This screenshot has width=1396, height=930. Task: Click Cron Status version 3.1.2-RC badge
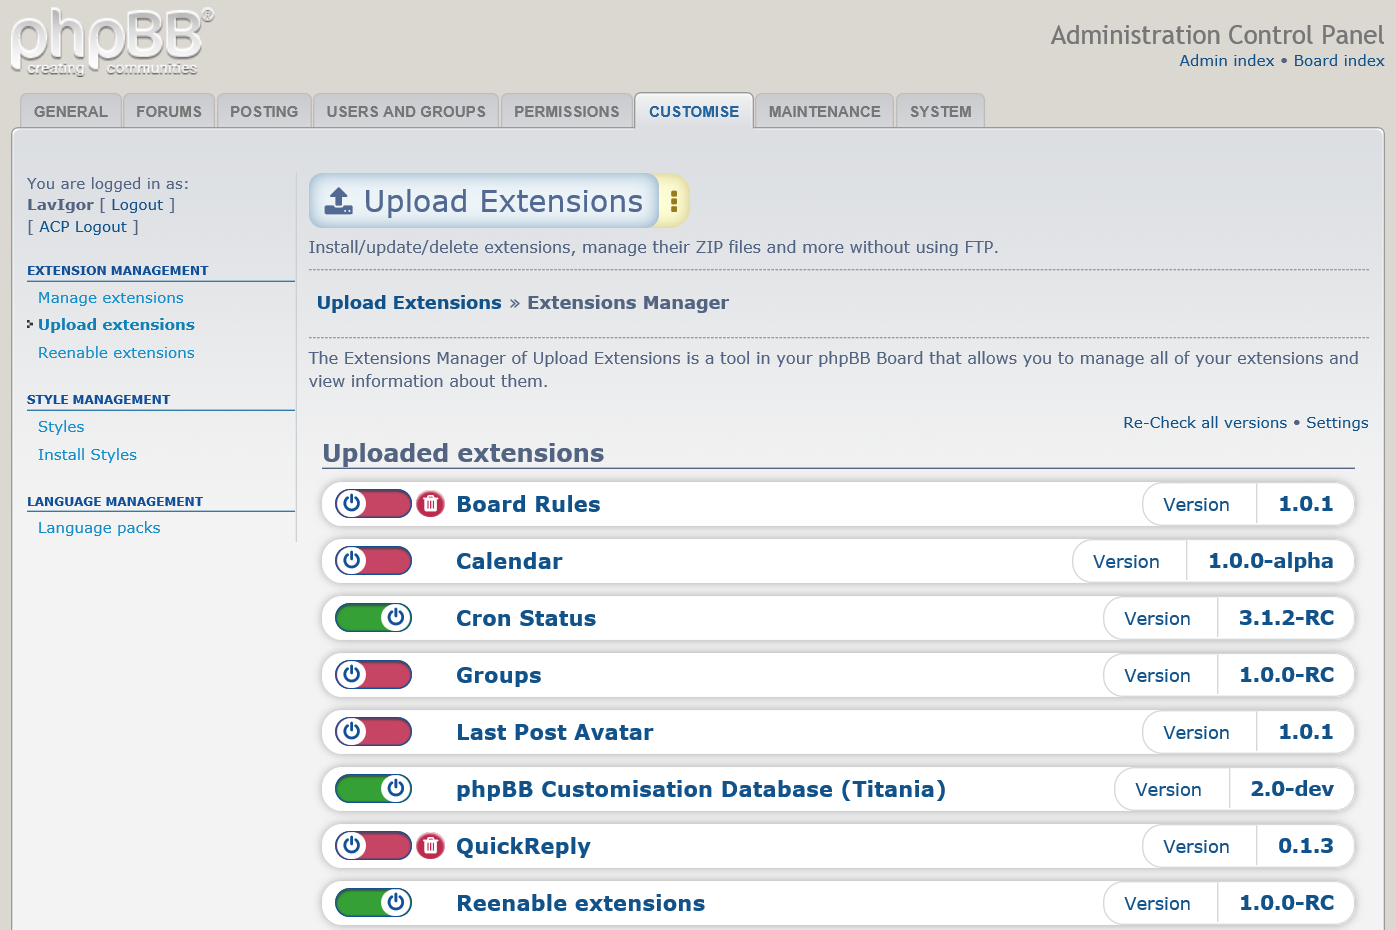(1229, 618)
